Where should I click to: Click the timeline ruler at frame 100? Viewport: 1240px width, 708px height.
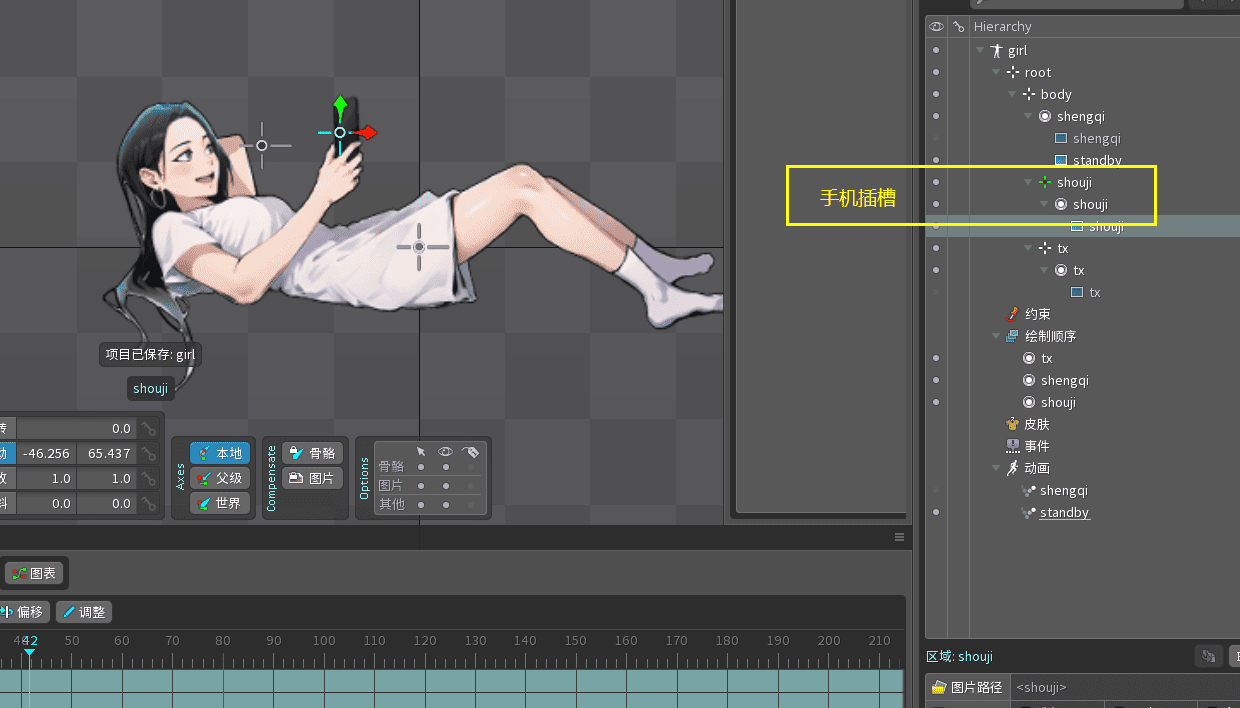point(324,640)
